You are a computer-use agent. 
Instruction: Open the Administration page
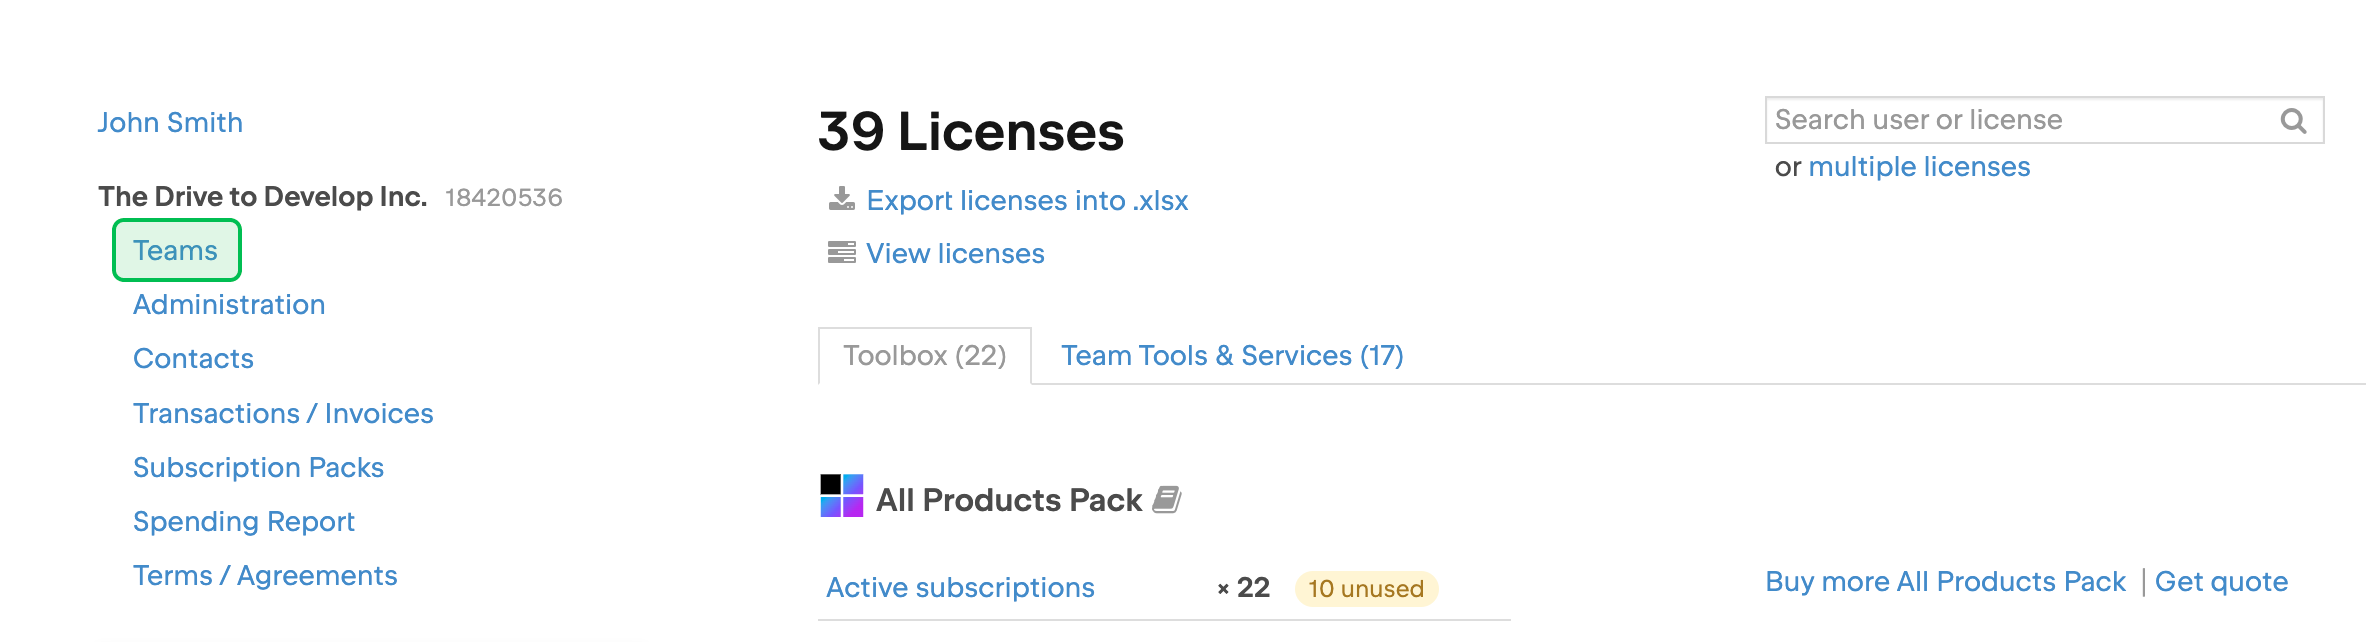pyautogui.click(x=228, y=304)
